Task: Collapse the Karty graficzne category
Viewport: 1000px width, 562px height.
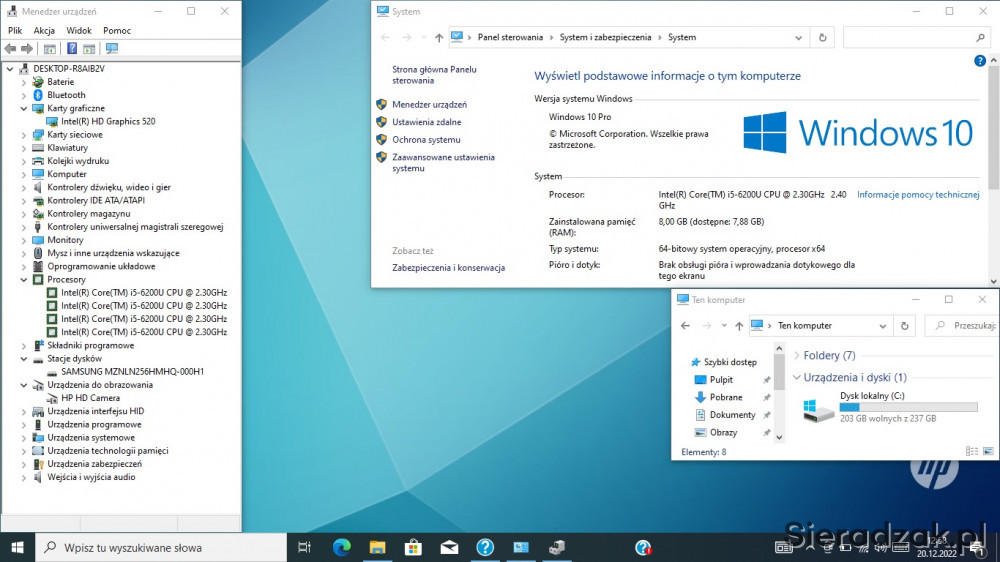Action: [x=24, y=108]
